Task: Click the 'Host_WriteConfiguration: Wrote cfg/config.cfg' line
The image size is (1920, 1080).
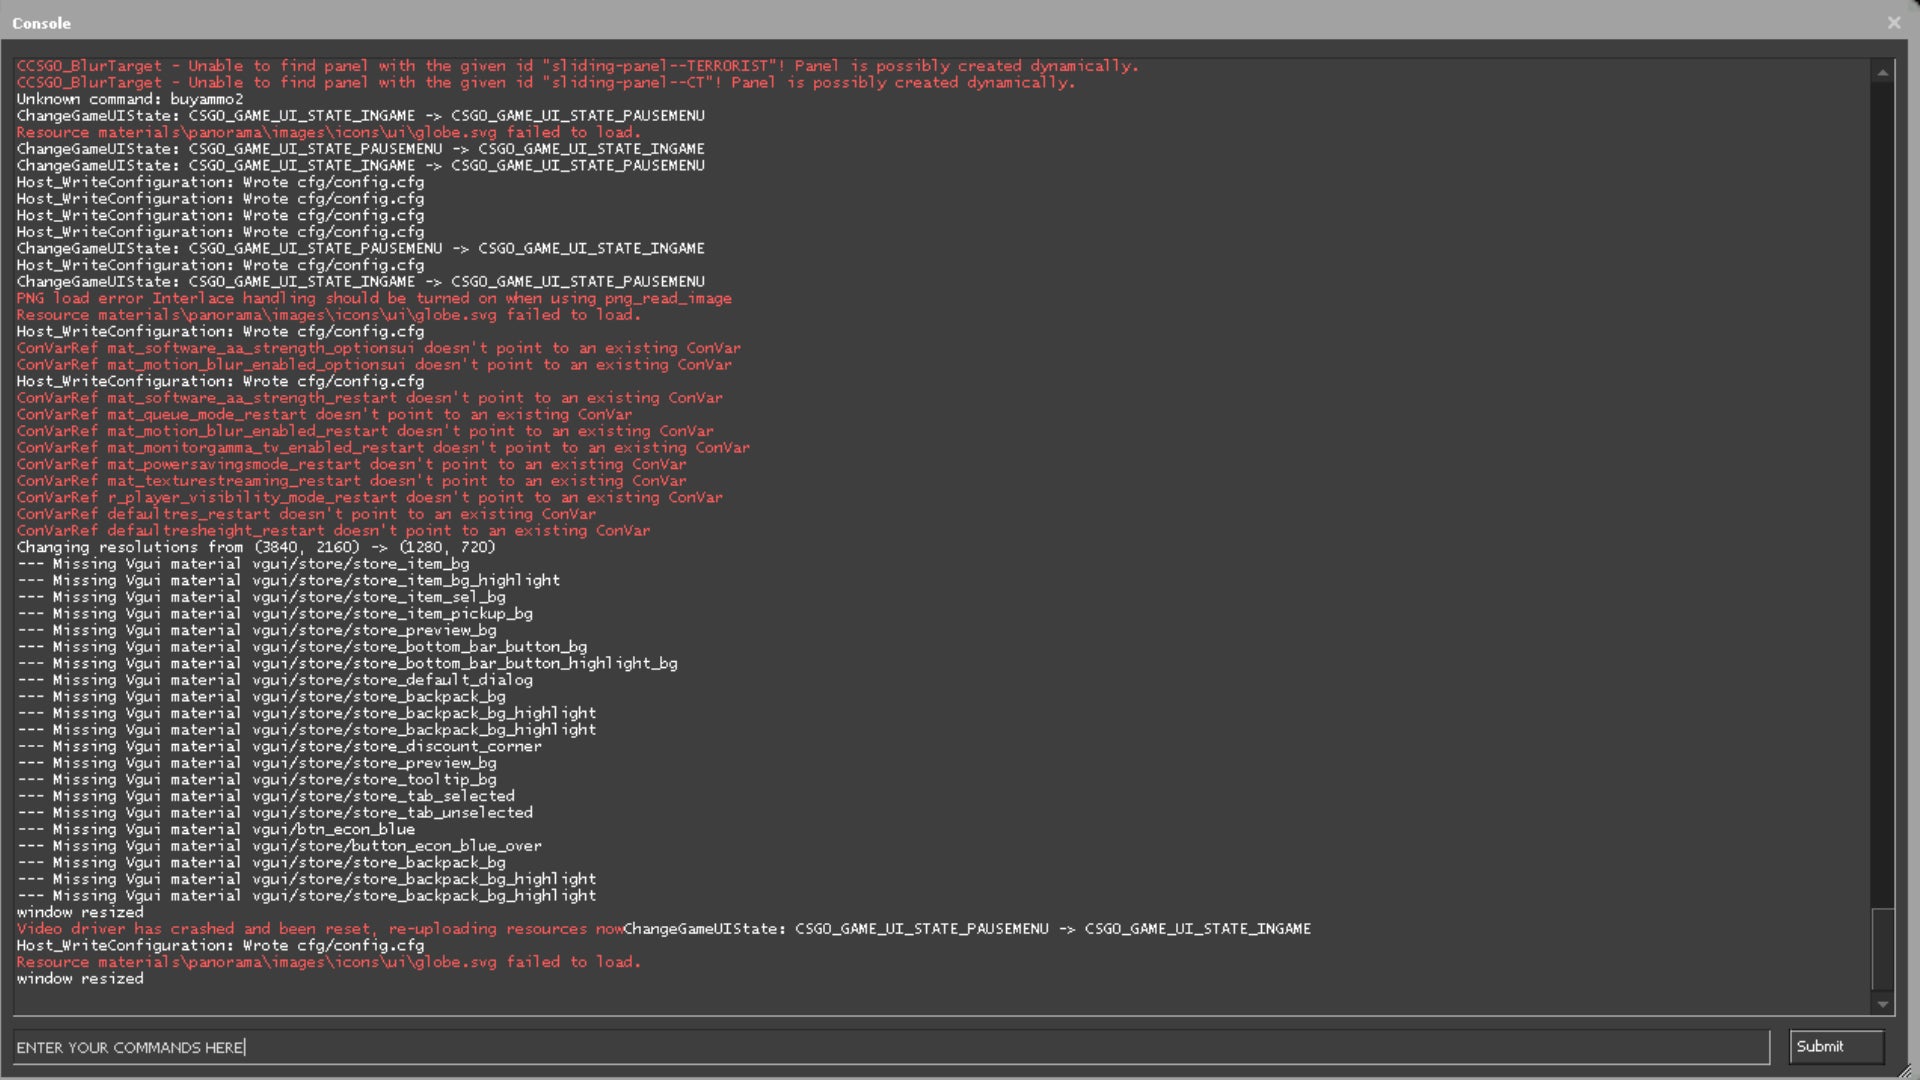Action: pos(220,182)
